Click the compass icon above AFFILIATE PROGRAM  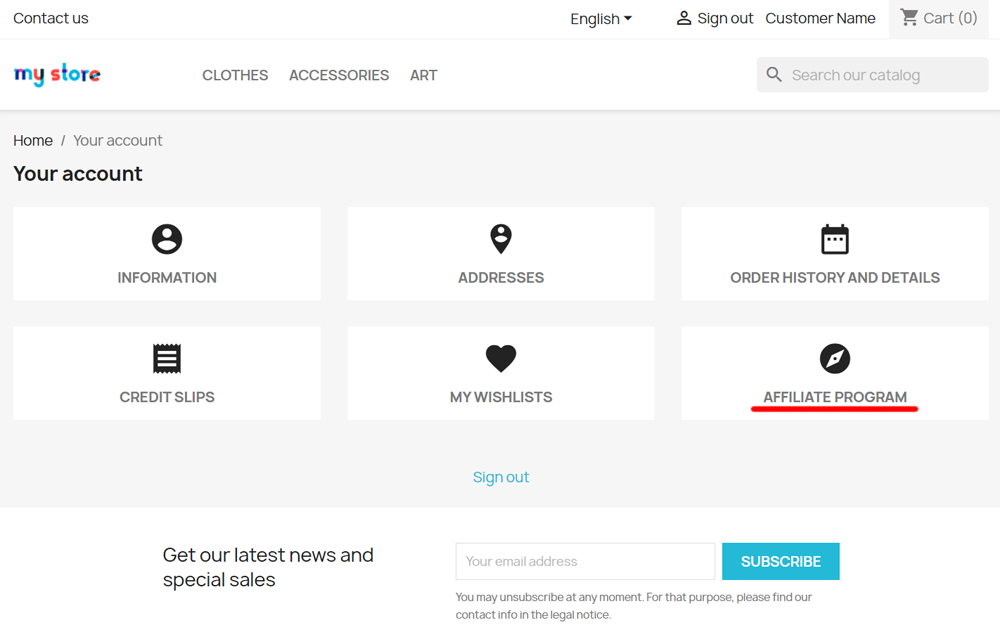tap(835, 358)
